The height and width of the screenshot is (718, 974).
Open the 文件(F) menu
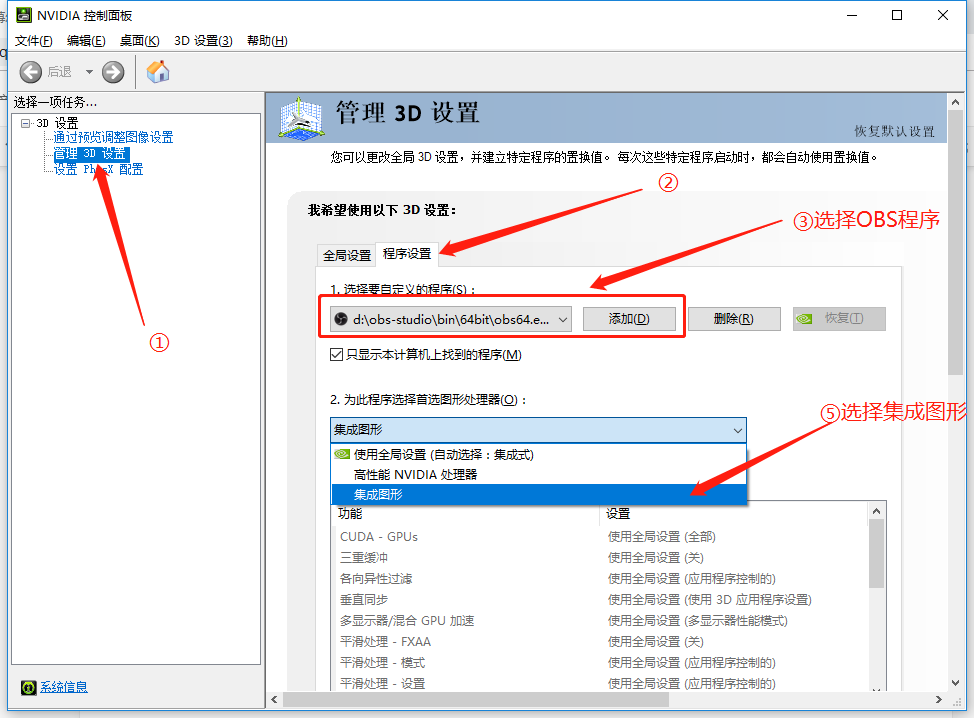coord(34,40)
